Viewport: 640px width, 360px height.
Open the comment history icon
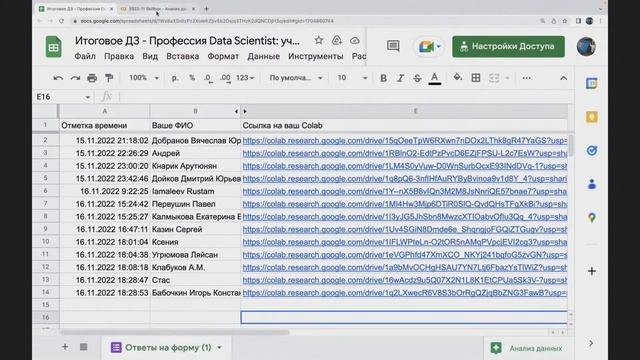click(x=393, y=46)
